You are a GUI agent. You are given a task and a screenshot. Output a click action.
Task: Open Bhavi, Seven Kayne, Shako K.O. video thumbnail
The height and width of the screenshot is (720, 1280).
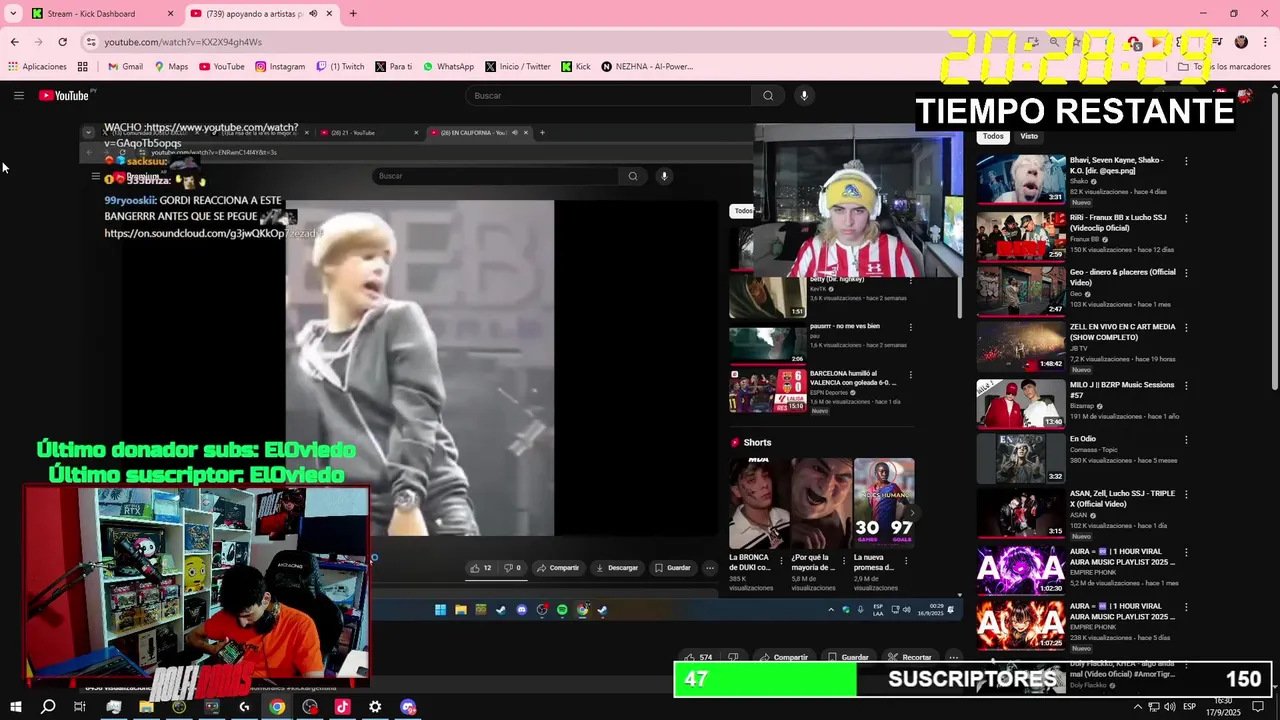(1021, 179)
